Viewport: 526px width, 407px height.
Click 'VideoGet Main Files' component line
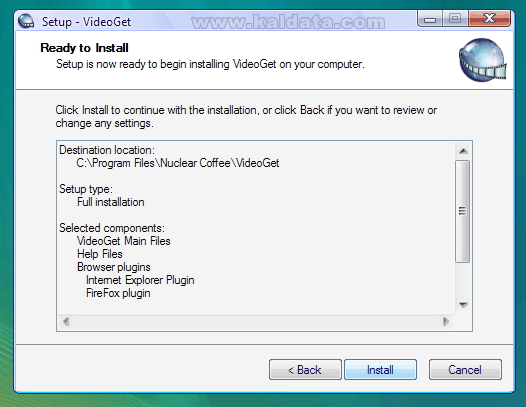(x=123, y=241)
